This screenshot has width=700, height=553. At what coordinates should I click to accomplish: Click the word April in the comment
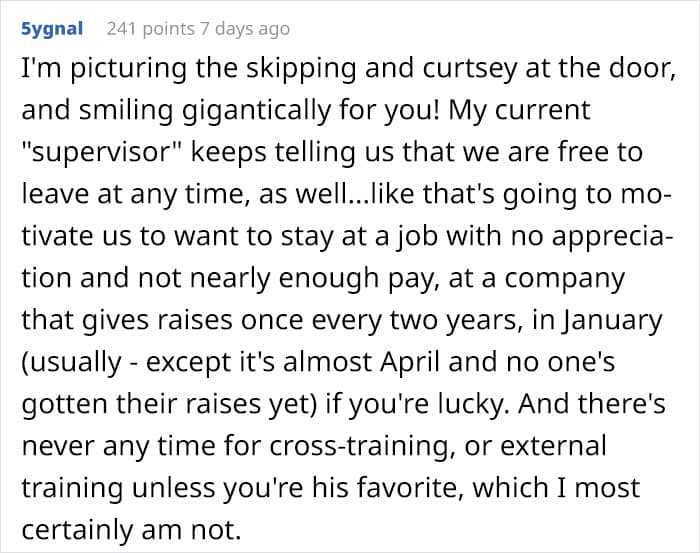point(410,362)
